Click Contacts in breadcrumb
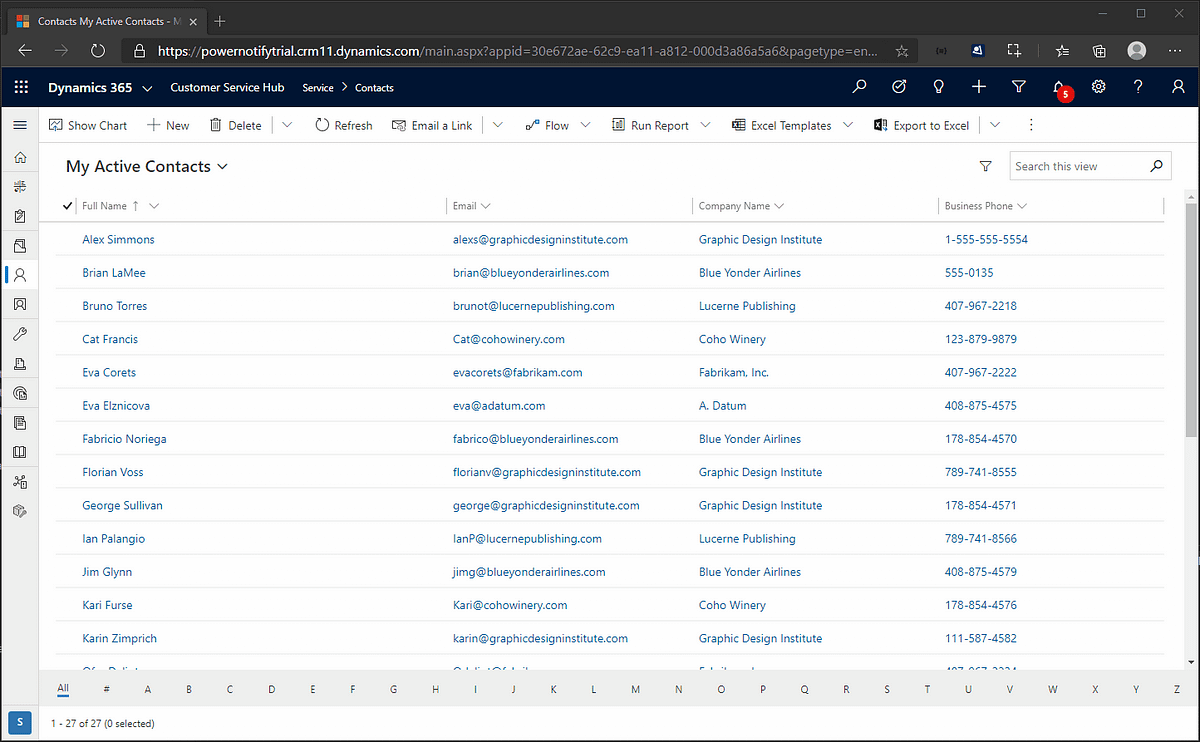1200x742 pixels. click(375, 88)
